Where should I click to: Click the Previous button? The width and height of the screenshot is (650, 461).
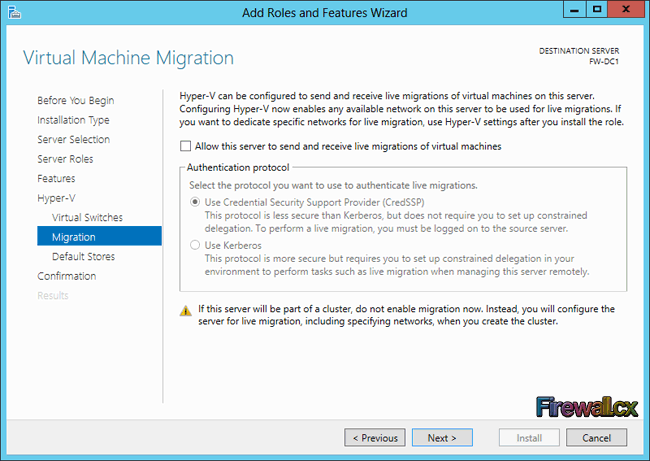(x=375, y=438)
